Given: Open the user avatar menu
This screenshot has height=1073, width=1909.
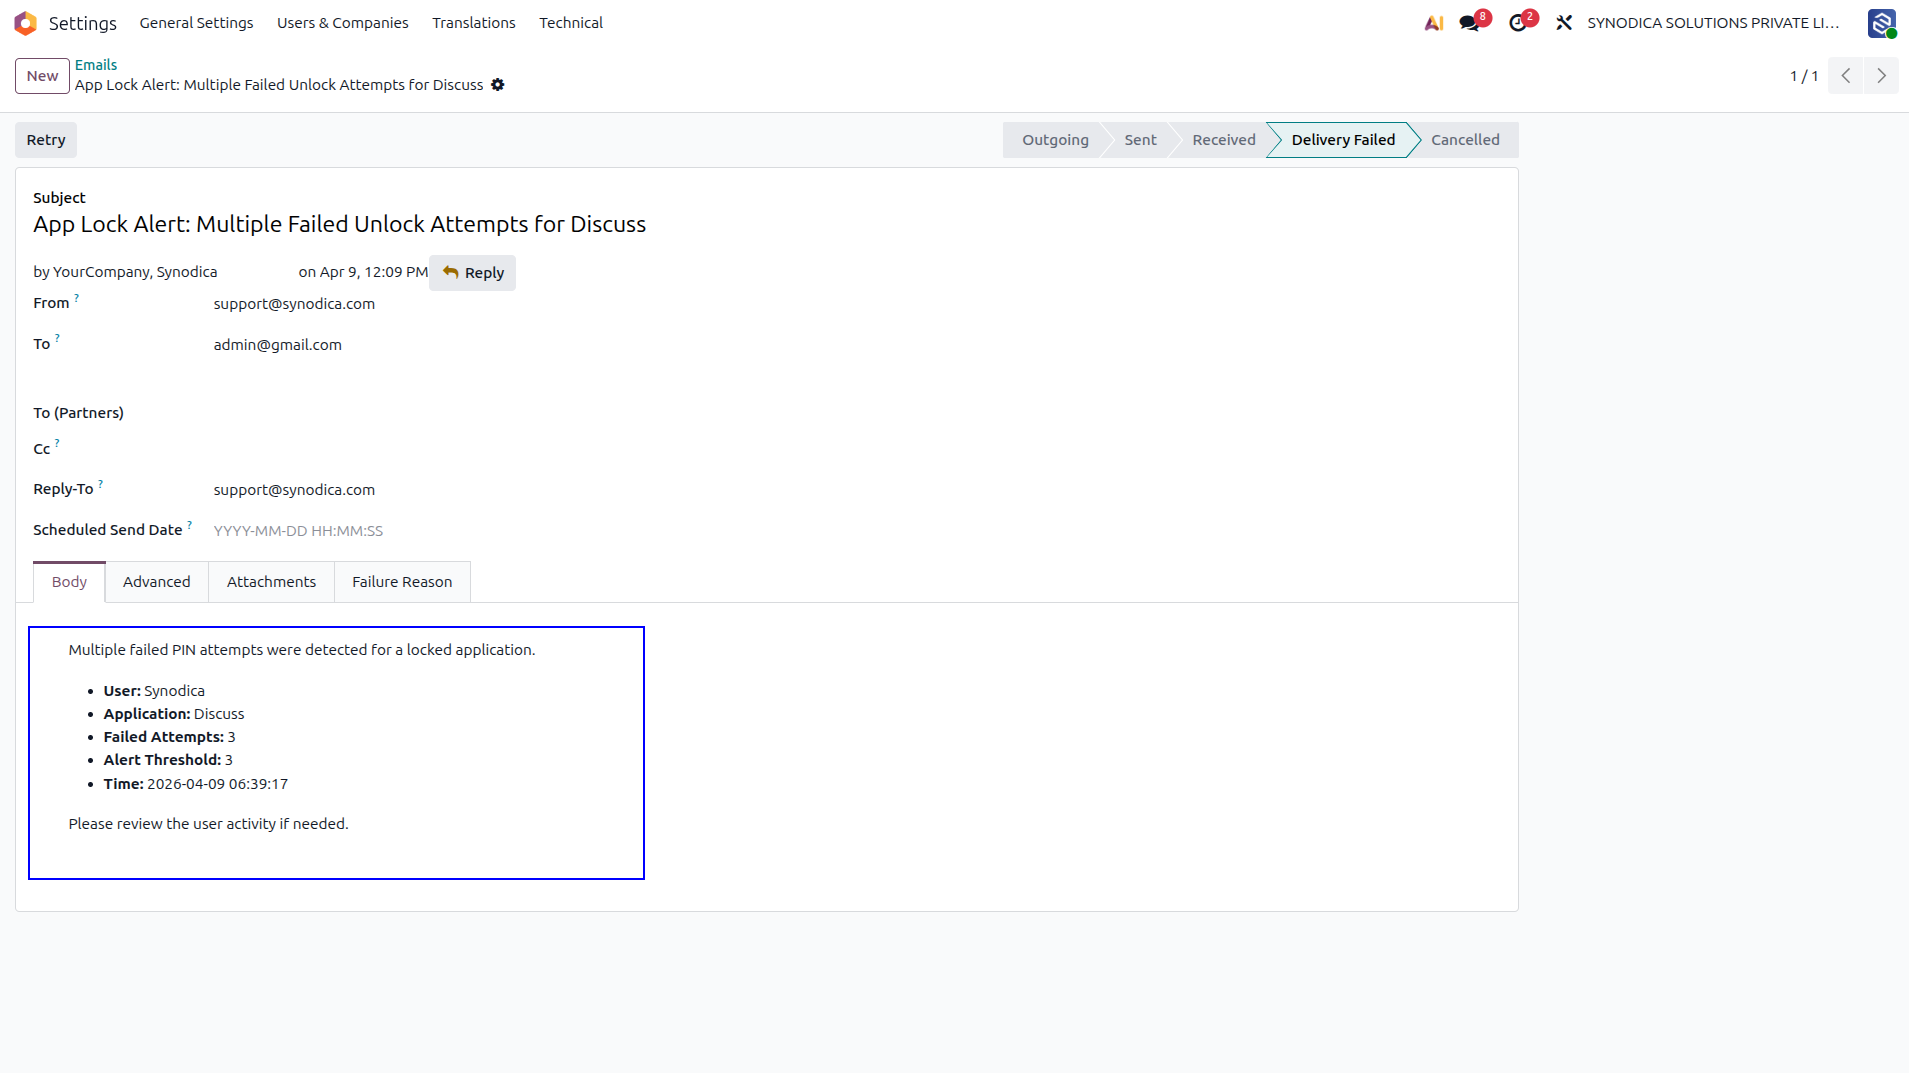Looking at the screenshot, I should [x=1882, y=23].
